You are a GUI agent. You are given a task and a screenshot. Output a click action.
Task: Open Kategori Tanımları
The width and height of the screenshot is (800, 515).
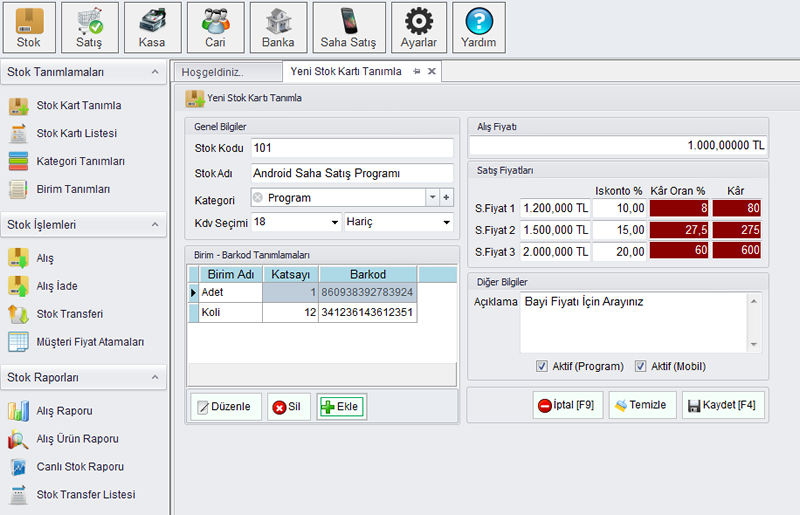(x=66, y=162)
